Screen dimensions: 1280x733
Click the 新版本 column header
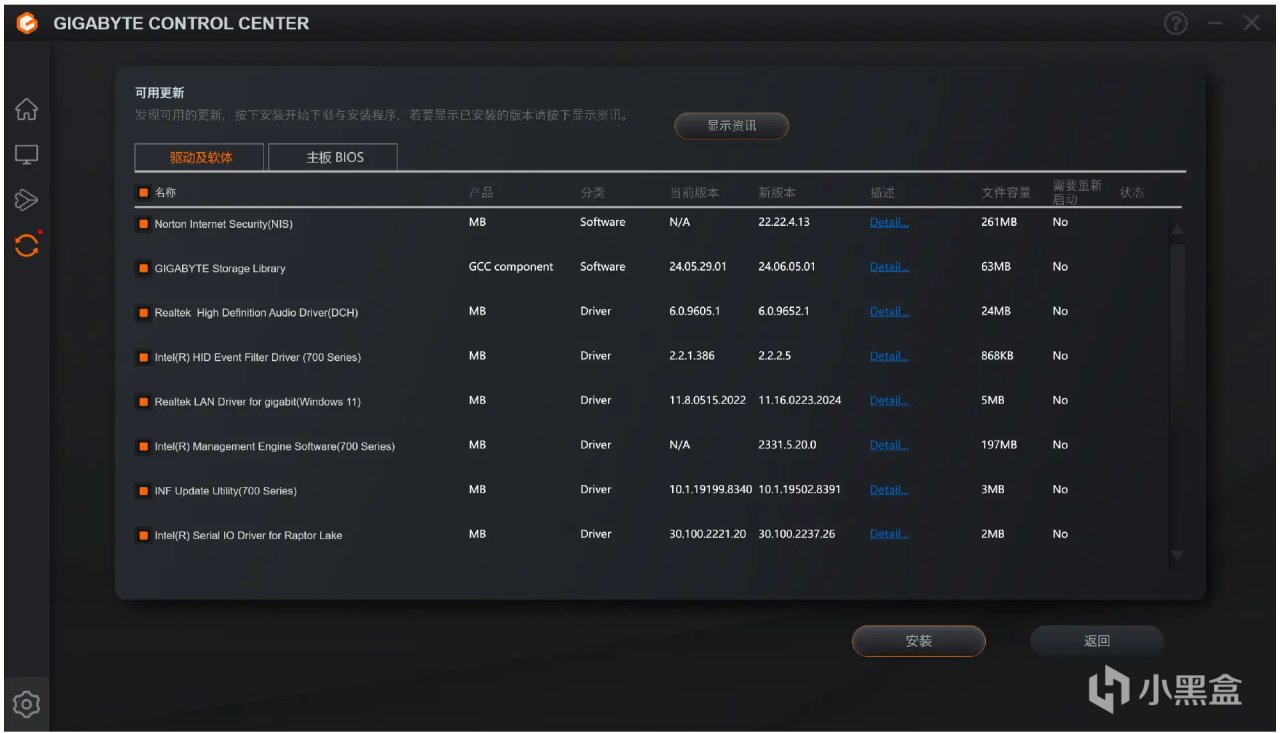777,192
